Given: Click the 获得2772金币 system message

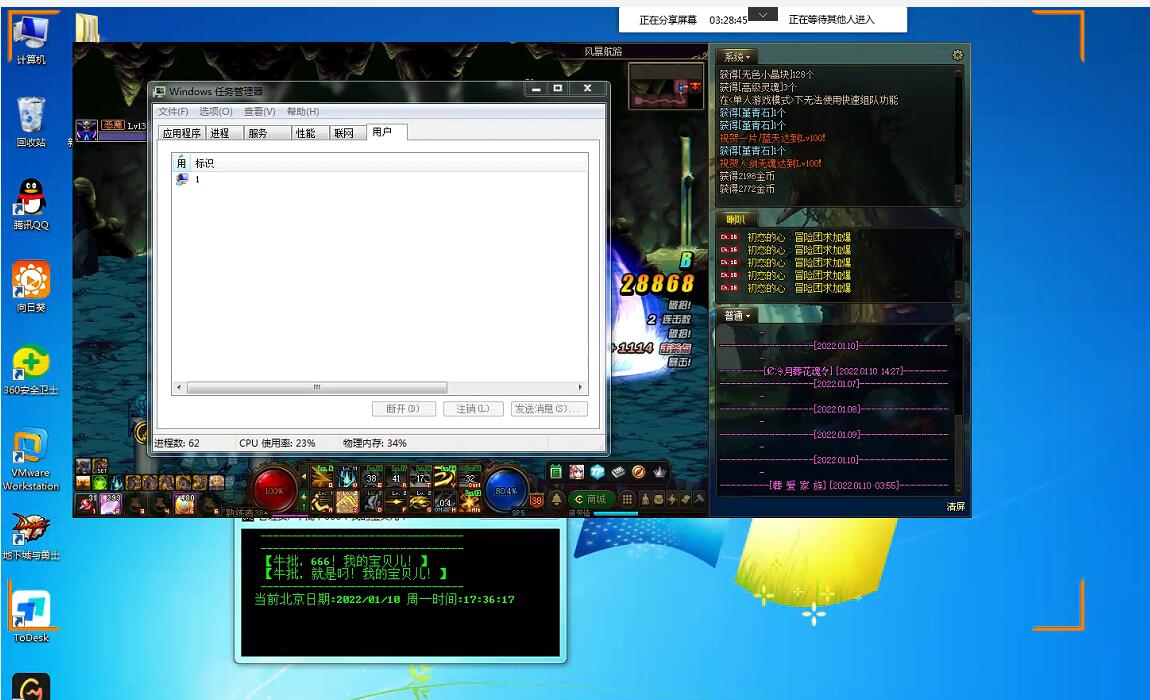Looking at the screenshot, I should [x=747, y=189].
